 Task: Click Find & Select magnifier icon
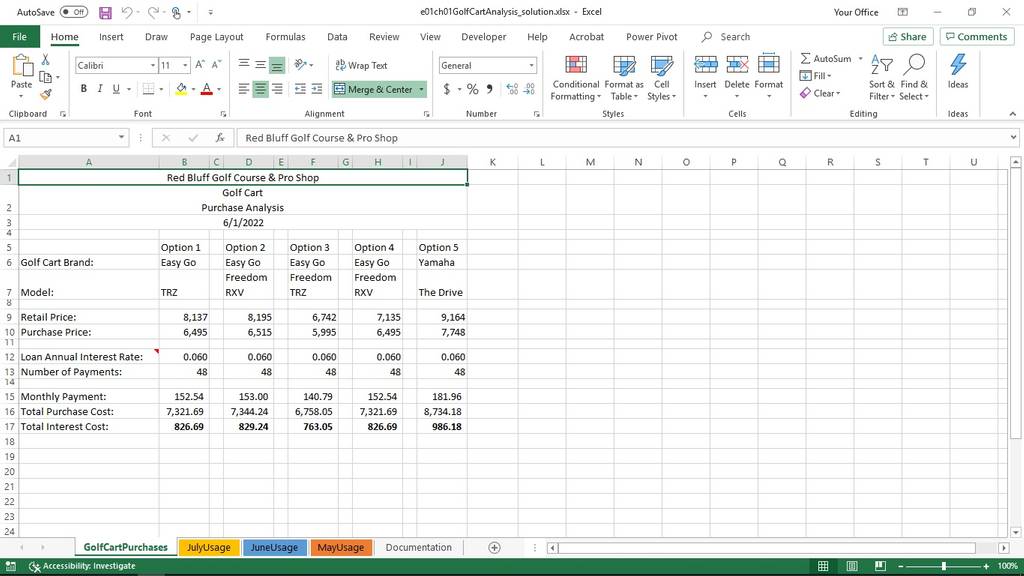tap(914, 65)
